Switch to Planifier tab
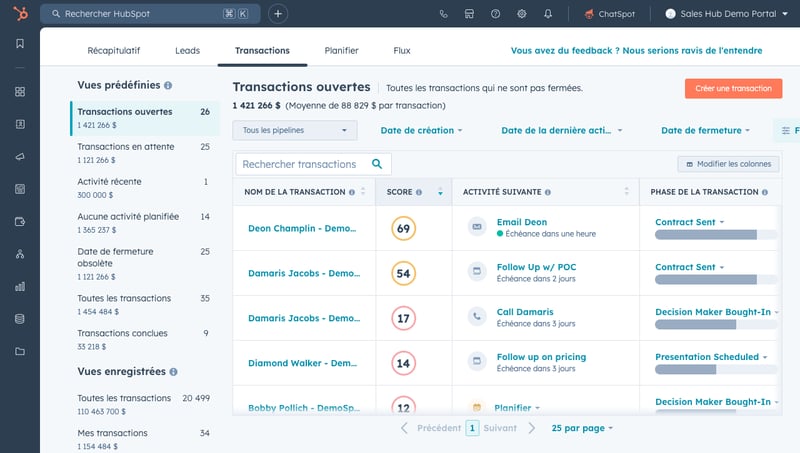Viewport: 800px width, 453px height. click(341, 51)
